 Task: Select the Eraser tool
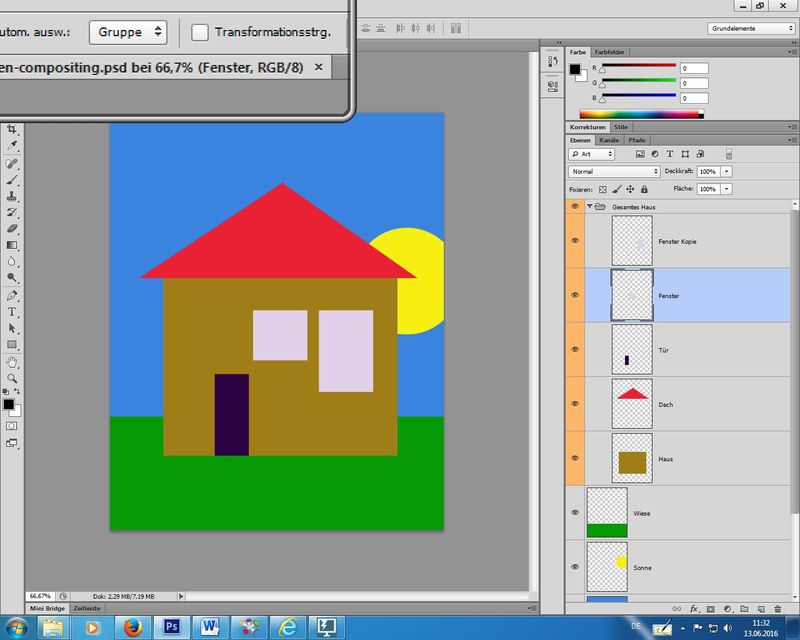coord(12,228)
